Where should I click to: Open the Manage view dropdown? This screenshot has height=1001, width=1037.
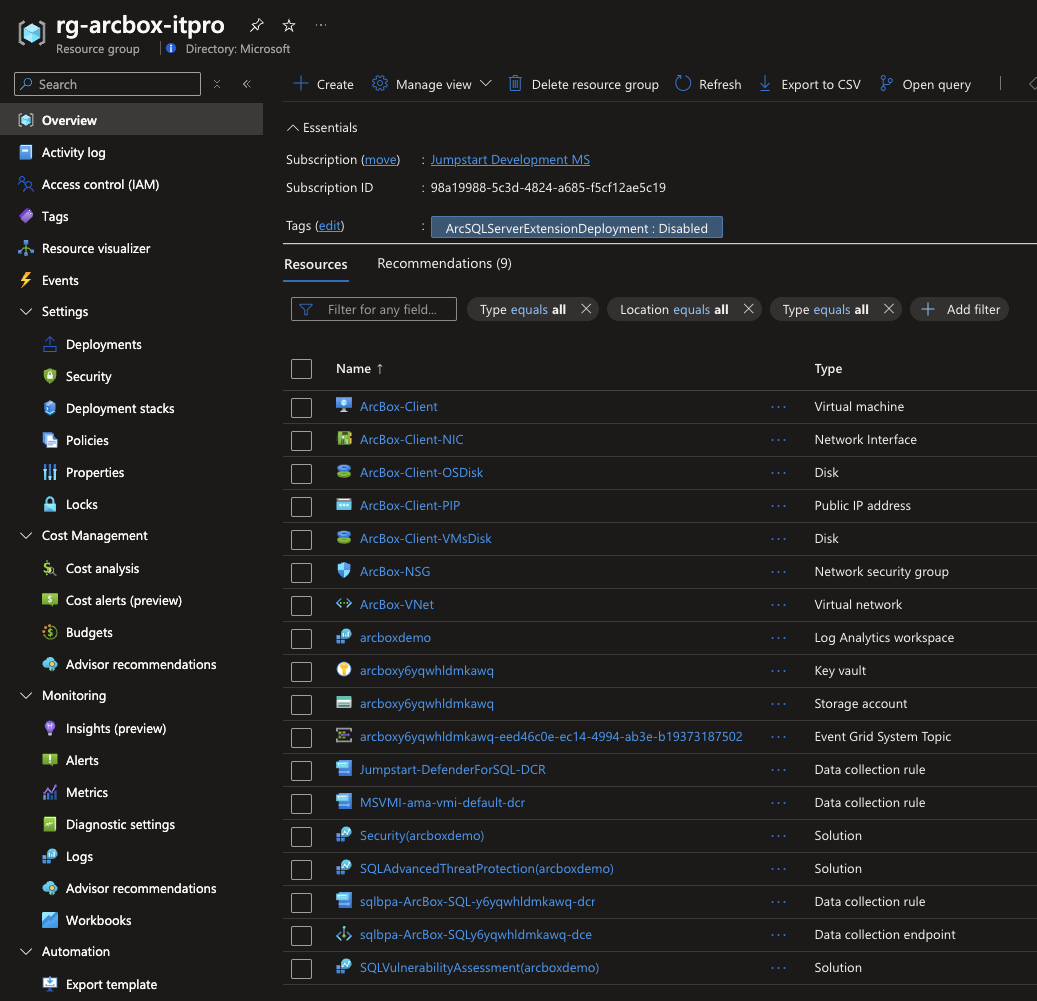coord(432,84)
